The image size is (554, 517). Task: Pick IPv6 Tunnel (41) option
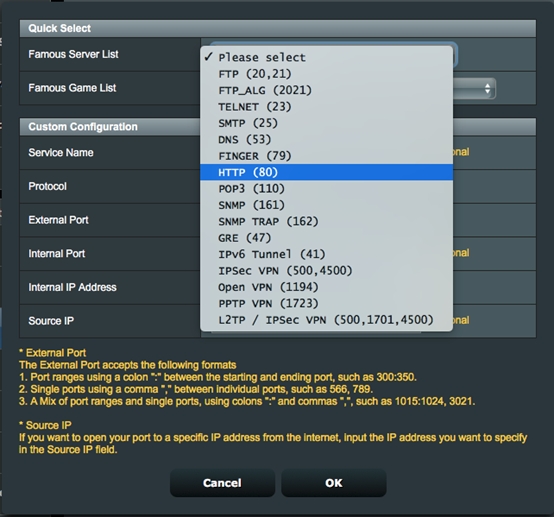pos(326,254)
